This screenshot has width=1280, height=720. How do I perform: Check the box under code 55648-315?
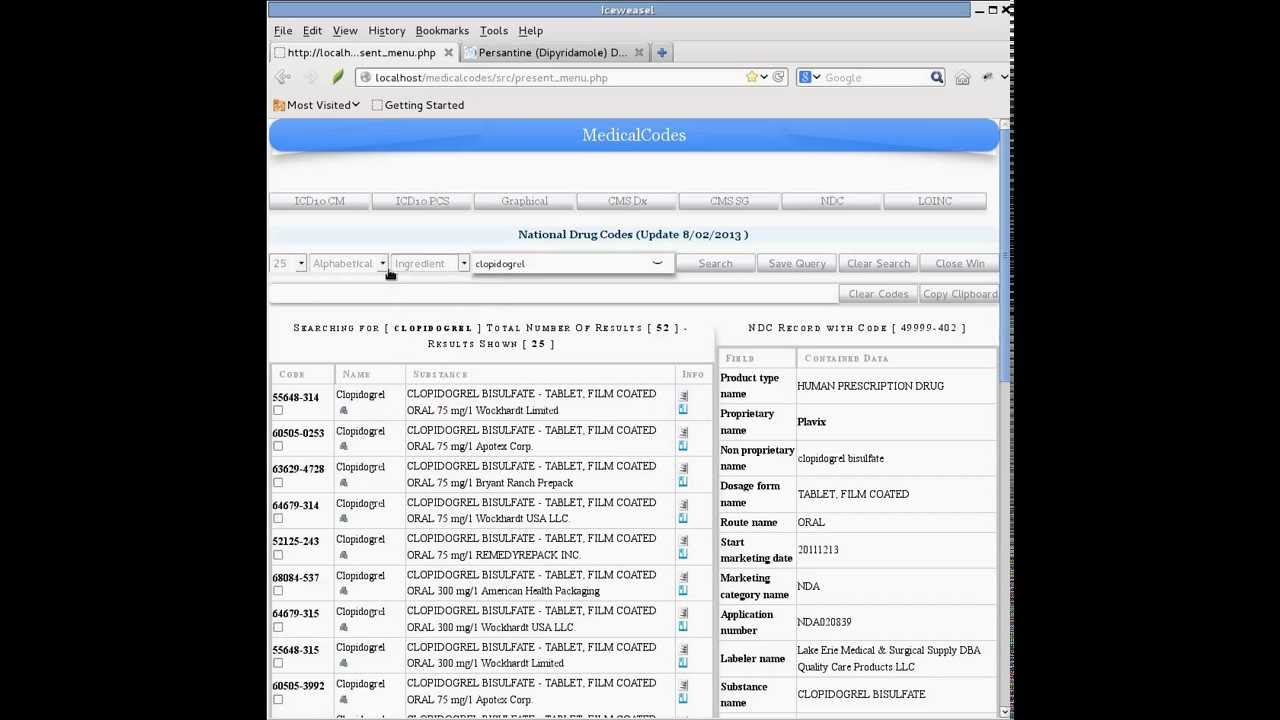click(x=278, y=663)
